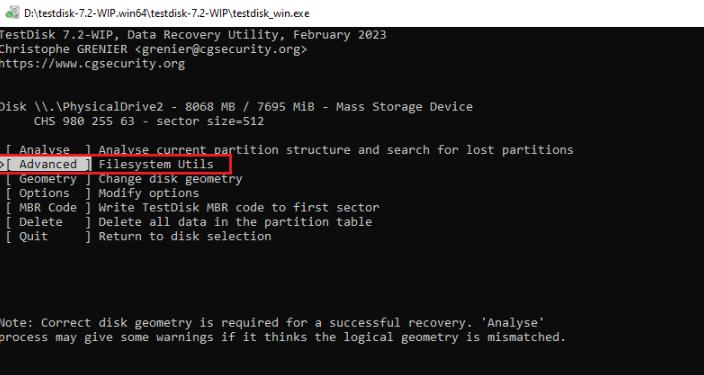The image size is (704, 375).
Task: Click 'Return to disk selection' text
Action: [x=185, y=236]
